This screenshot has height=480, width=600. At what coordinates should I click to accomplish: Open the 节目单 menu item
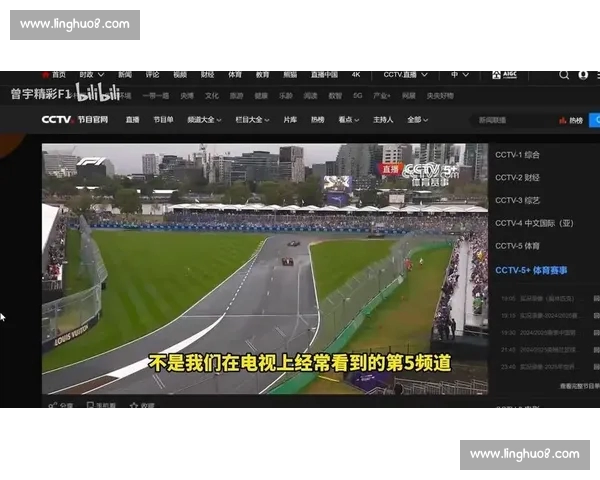(163, 120)
